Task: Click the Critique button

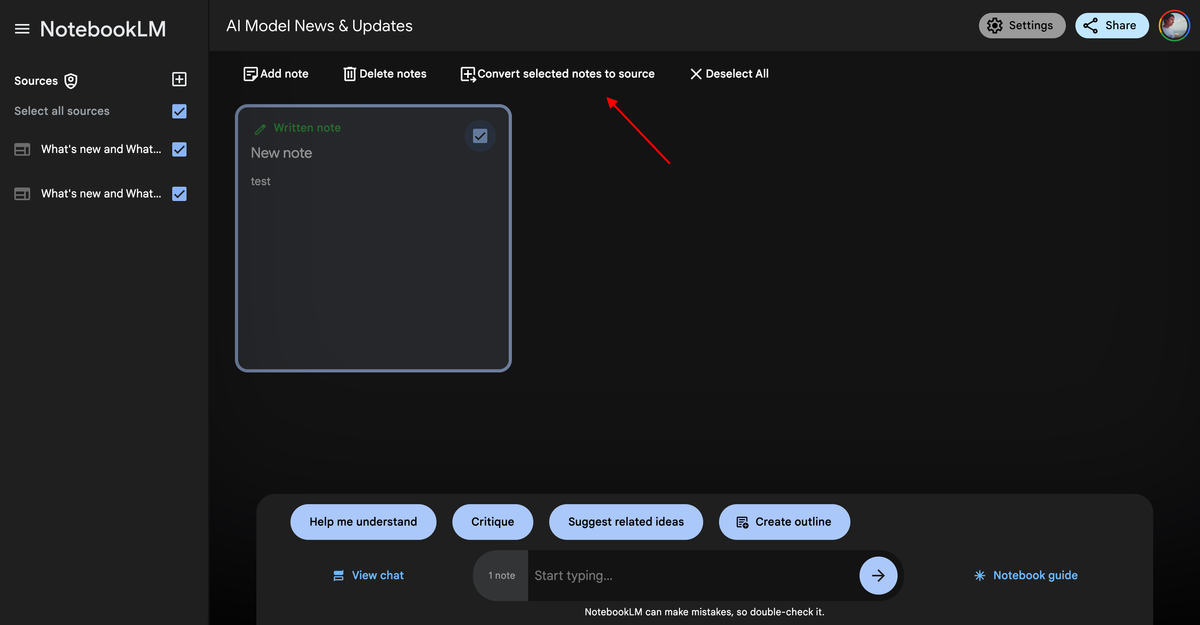Action: click(492, 521)
